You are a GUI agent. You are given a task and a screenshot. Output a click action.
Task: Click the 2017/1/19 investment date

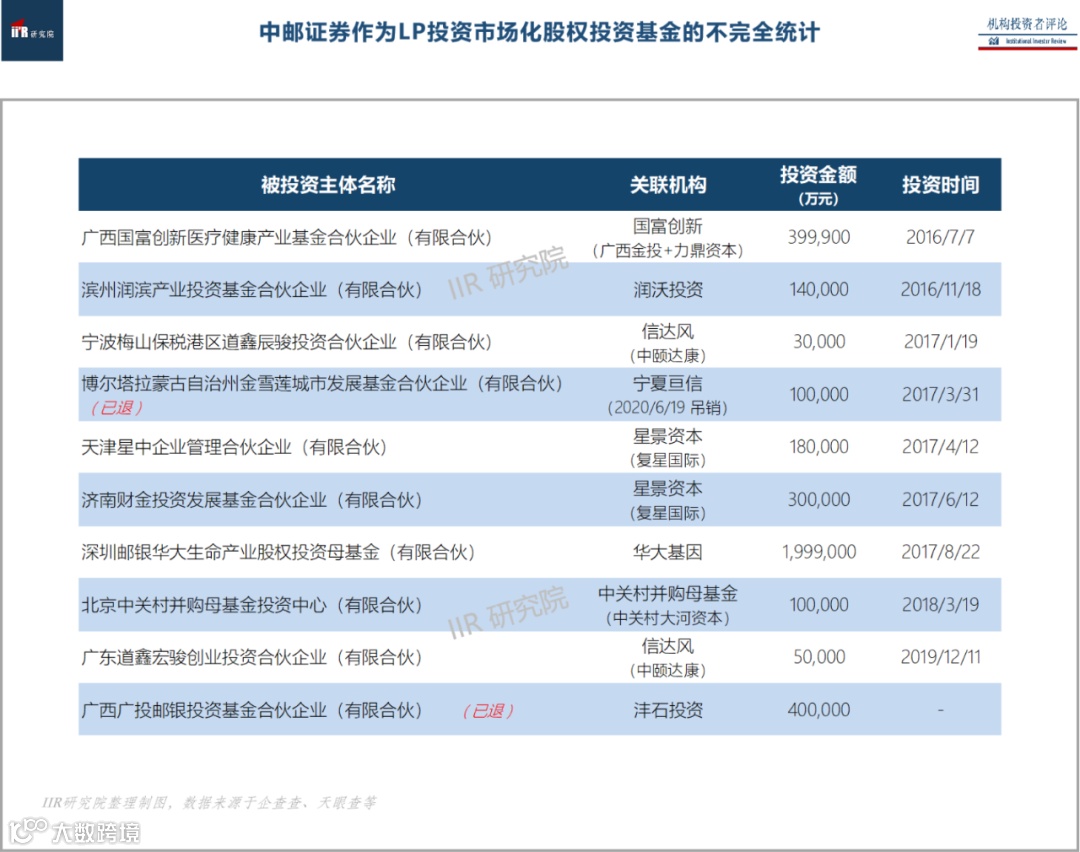tap(940, 342)
